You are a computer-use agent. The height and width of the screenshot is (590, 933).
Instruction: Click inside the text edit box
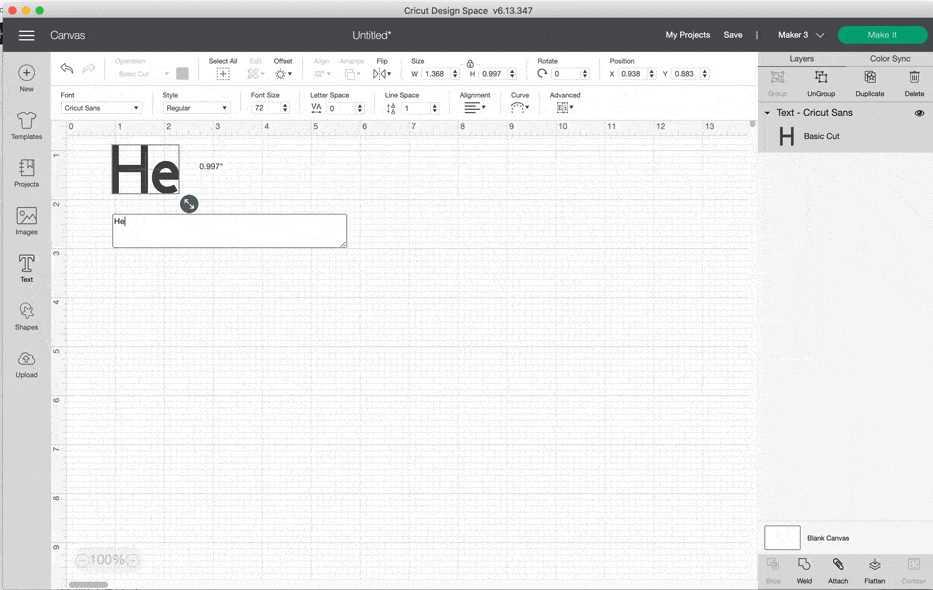pyautogui.click(x=229, y=231)
